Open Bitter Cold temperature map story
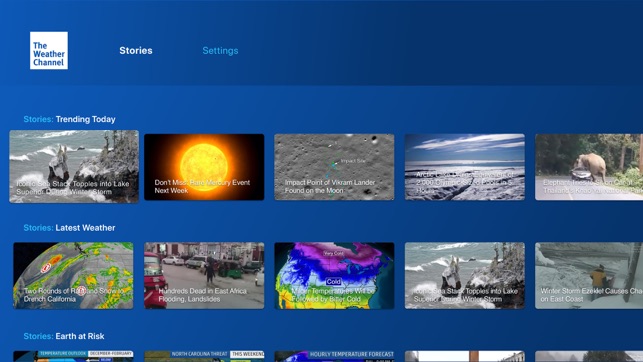Screen dimensions: 643x362 click(334, 275)
